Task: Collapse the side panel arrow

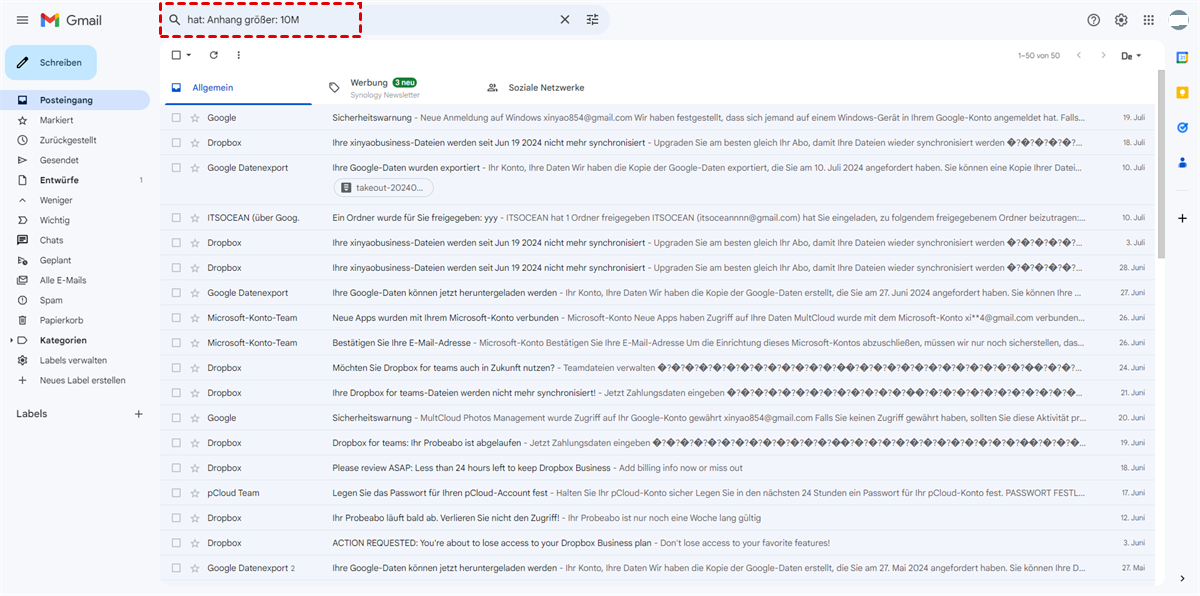Action: [x=1182, y=578]
